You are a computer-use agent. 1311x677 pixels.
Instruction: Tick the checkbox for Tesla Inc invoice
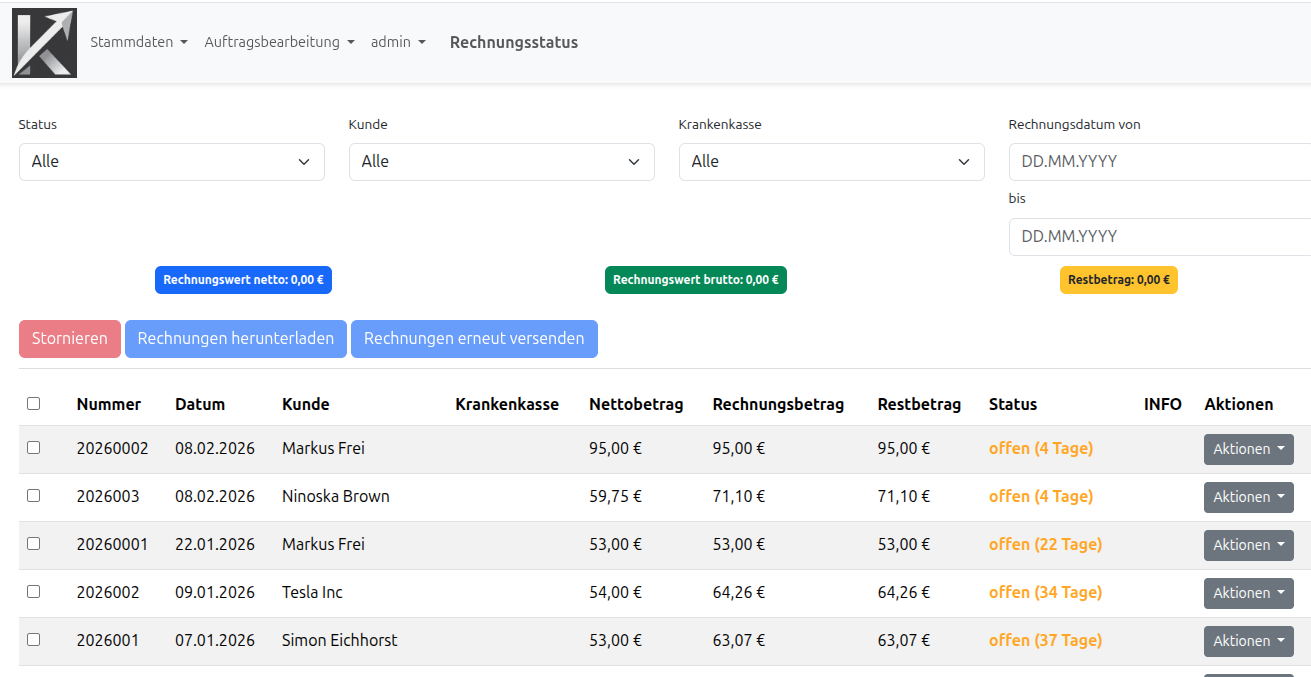pos(34,592)
